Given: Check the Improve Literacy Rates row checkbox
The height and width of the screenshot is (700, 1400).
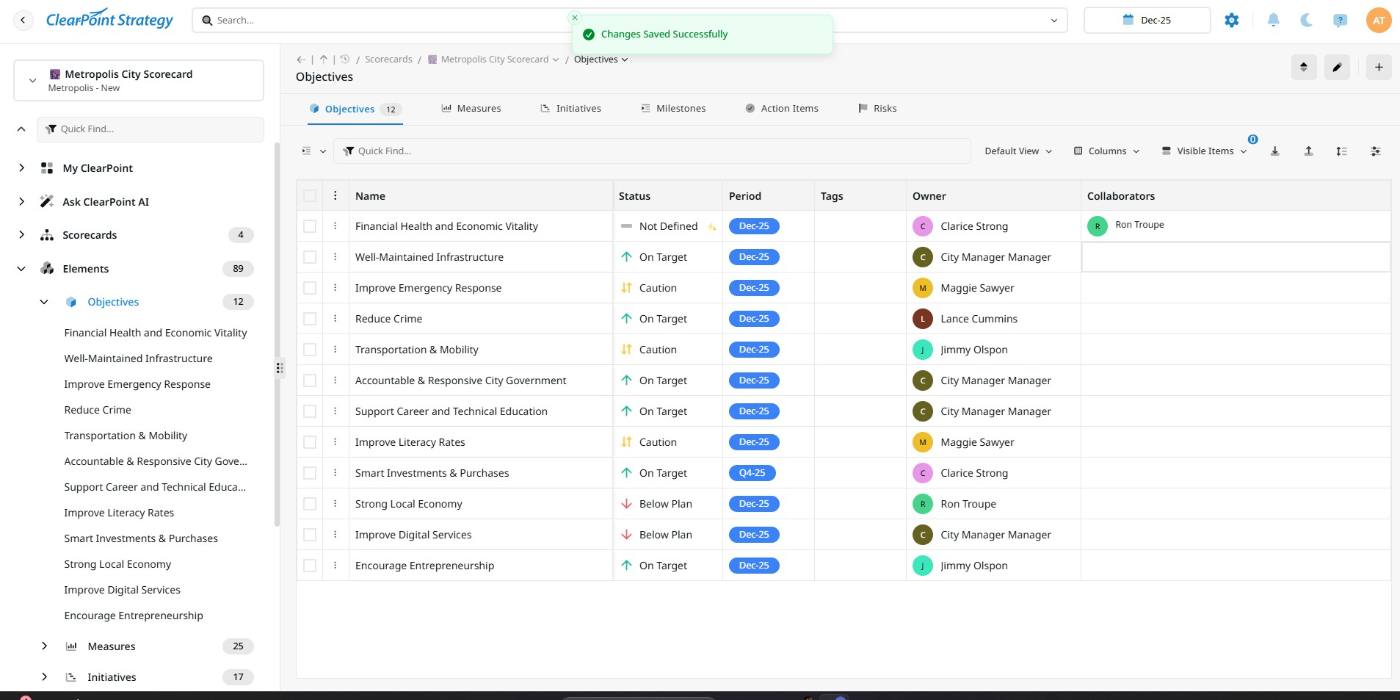Looking at the screenshot, I should coord(310,442).
